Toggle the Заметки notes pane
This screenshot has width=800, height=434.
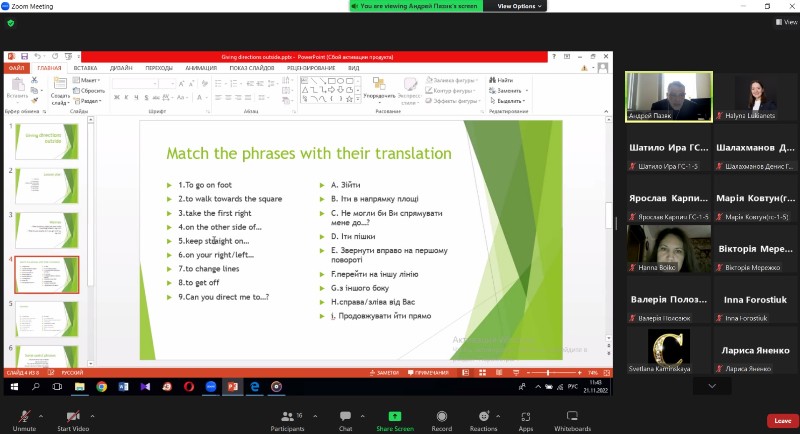tap(384, 373)
